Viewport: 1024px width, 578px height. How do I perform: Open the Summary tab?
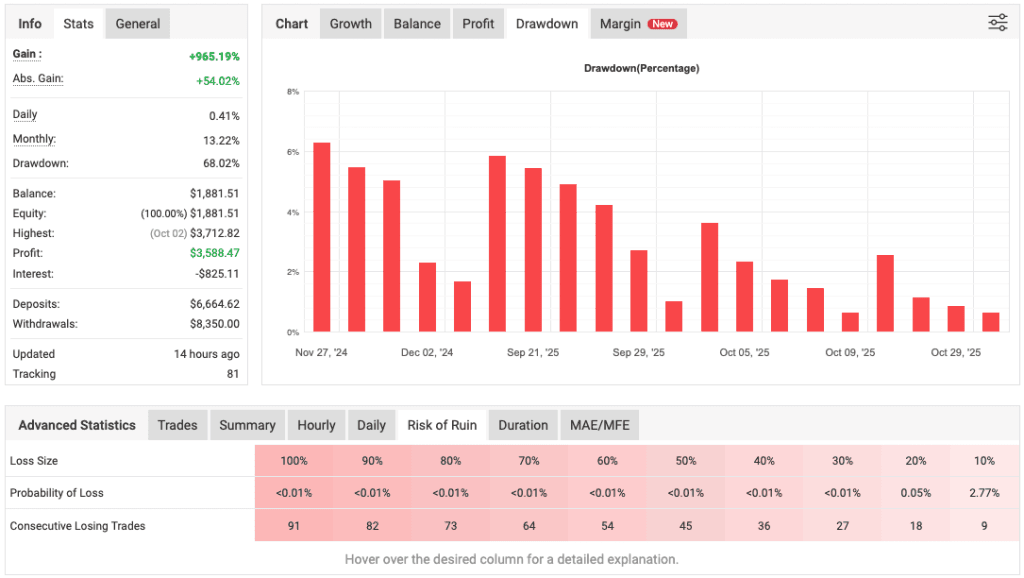[247, 425]
